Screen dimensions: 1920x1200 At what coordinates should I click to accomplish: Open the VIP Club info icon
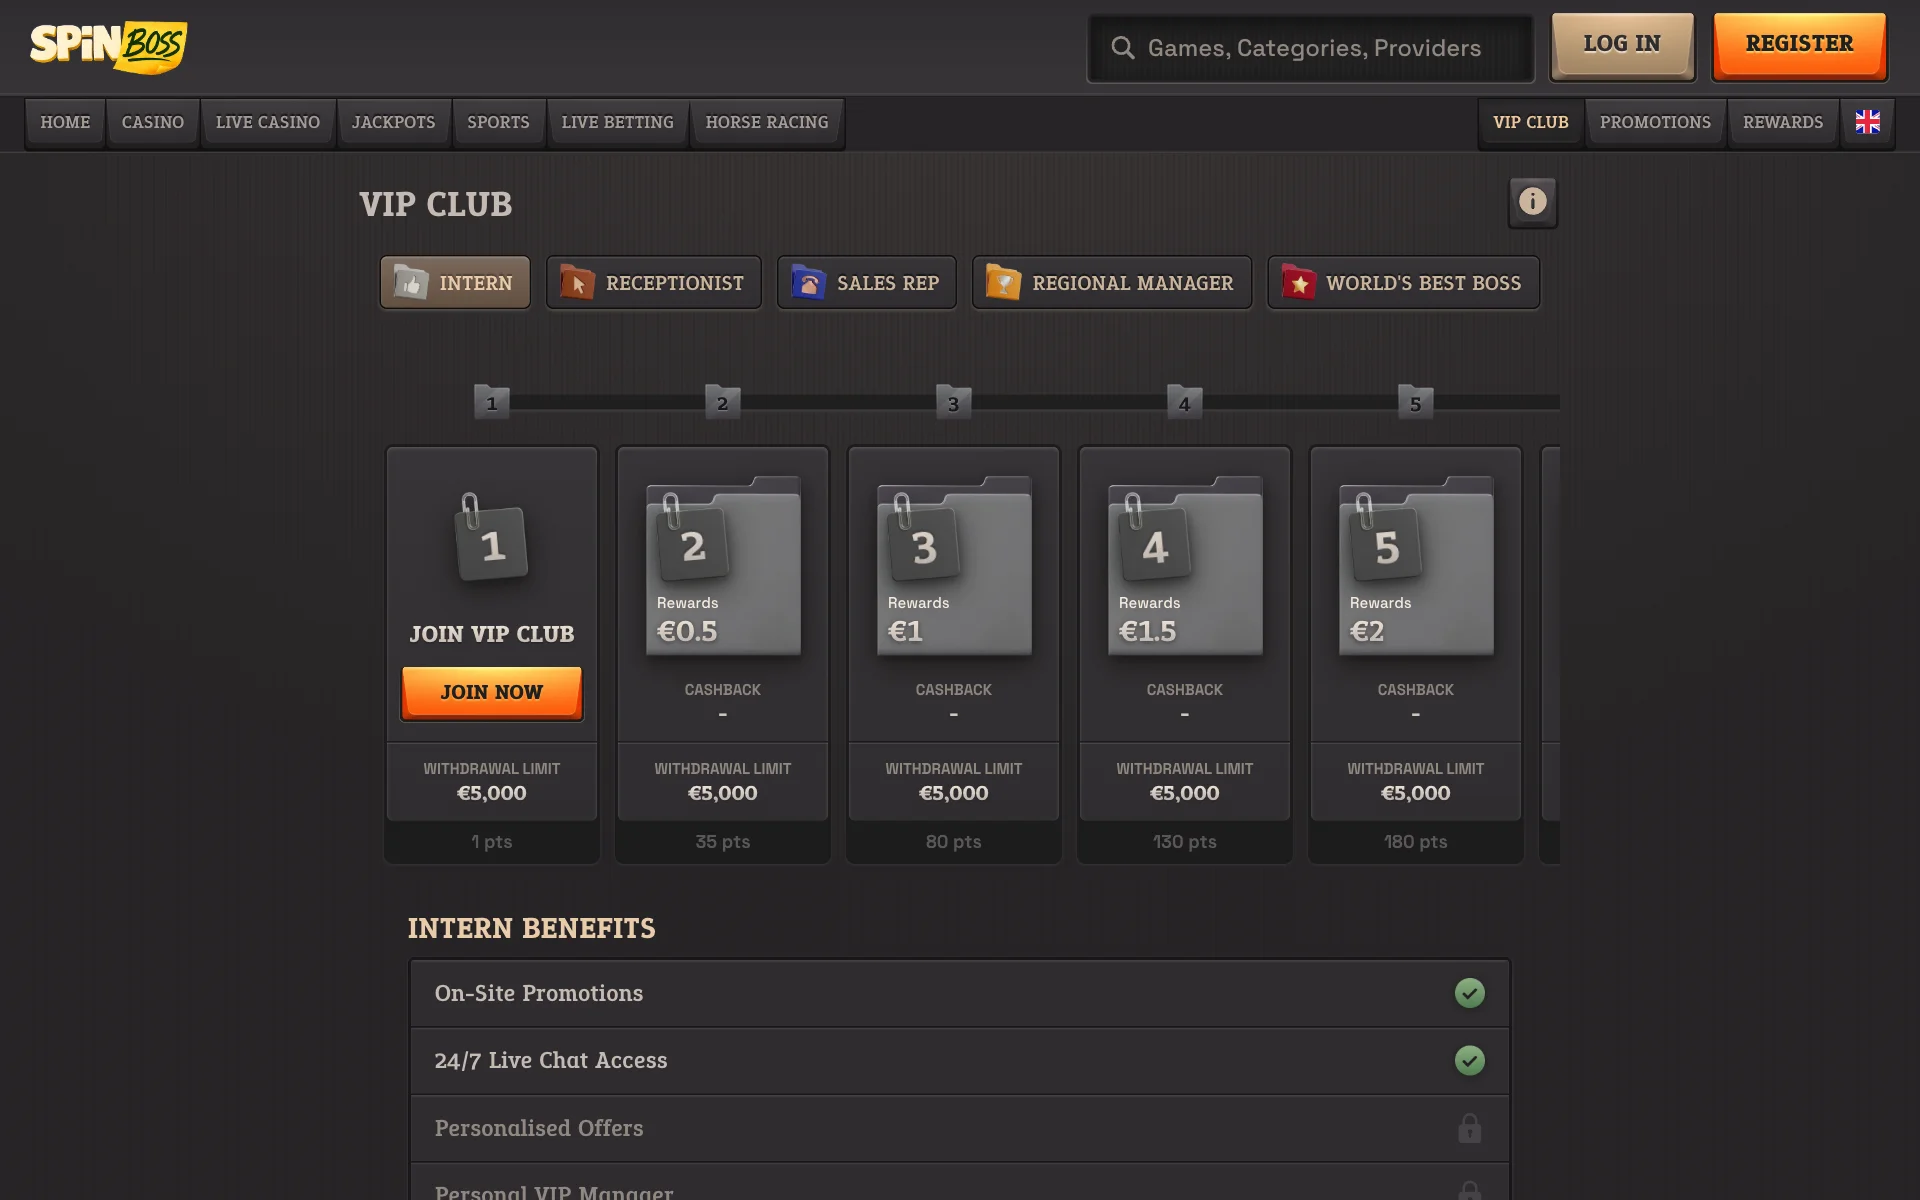click(x=1532, y=202)
